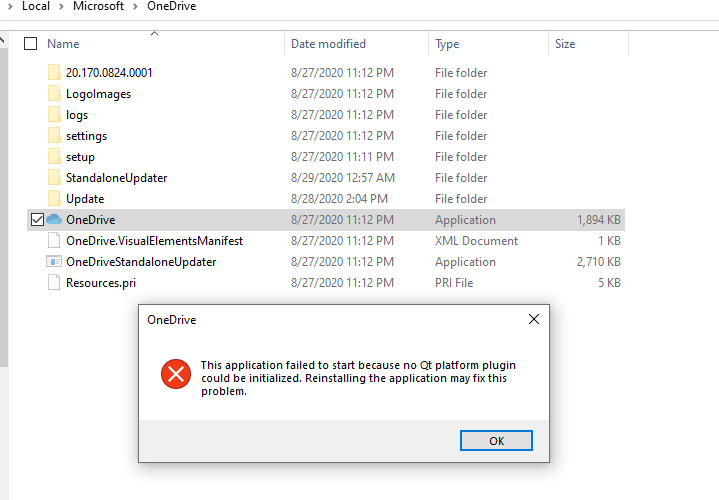Select the OneDrive cloud application icon
Viewport: 719px width, 500px height.
tap(54, 220)
